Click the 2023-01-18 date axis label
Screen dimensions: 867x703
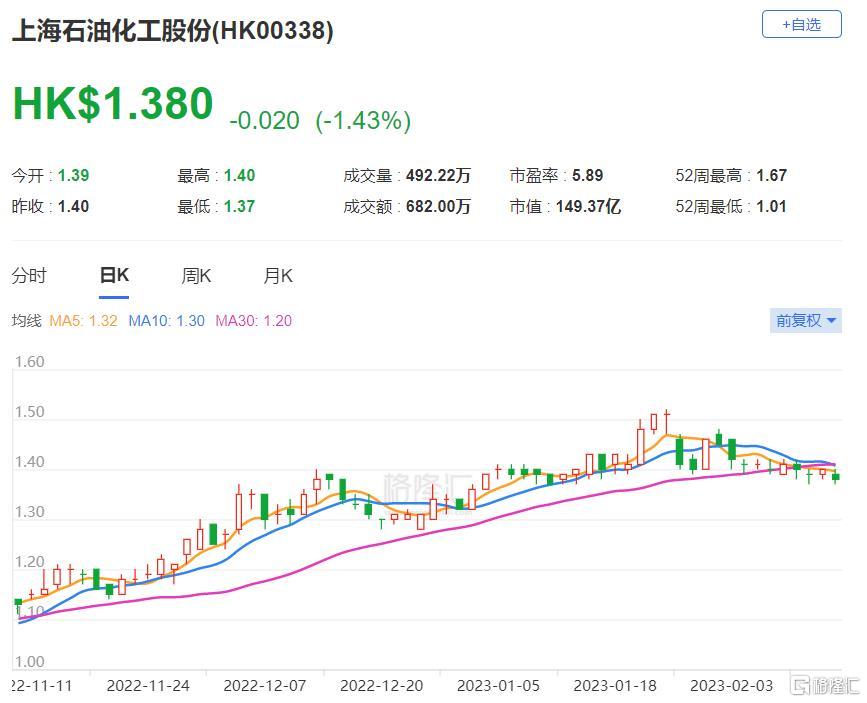pyautogui.click(x=615, y=686)
